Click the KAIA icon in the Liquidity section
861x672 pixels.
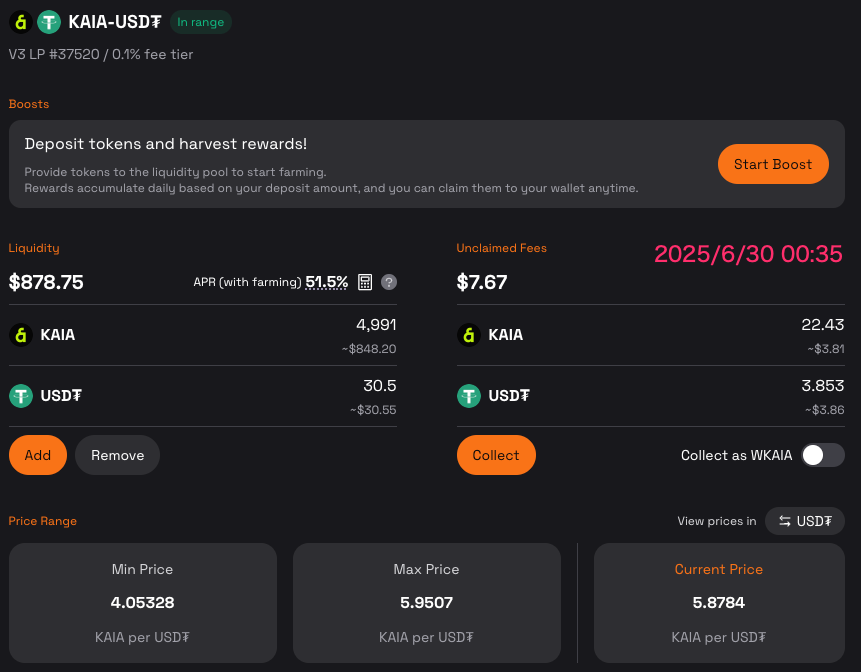click(x=21, y=335)
